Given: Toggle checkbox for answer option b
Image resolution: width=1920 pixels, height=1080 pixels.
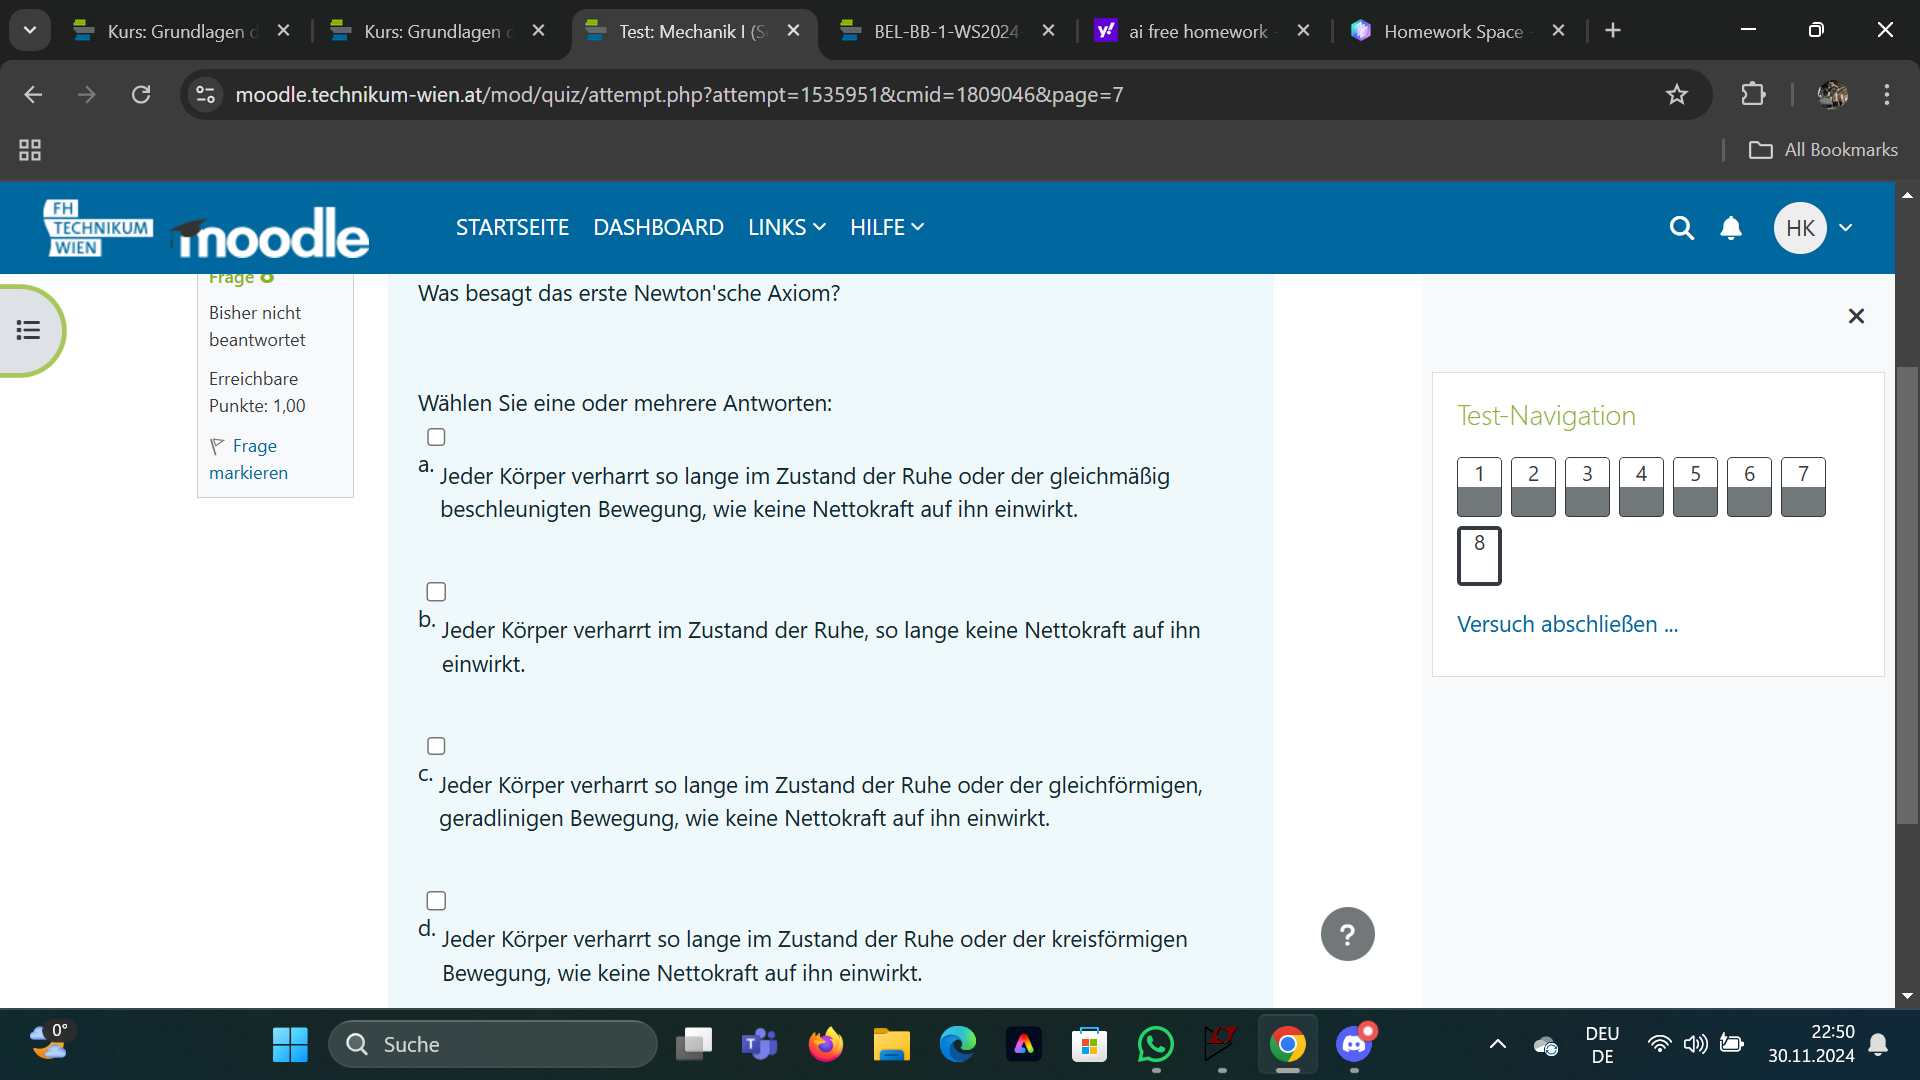Looking at the screenshot, I should pyautogui.click(x=435, y=591).
